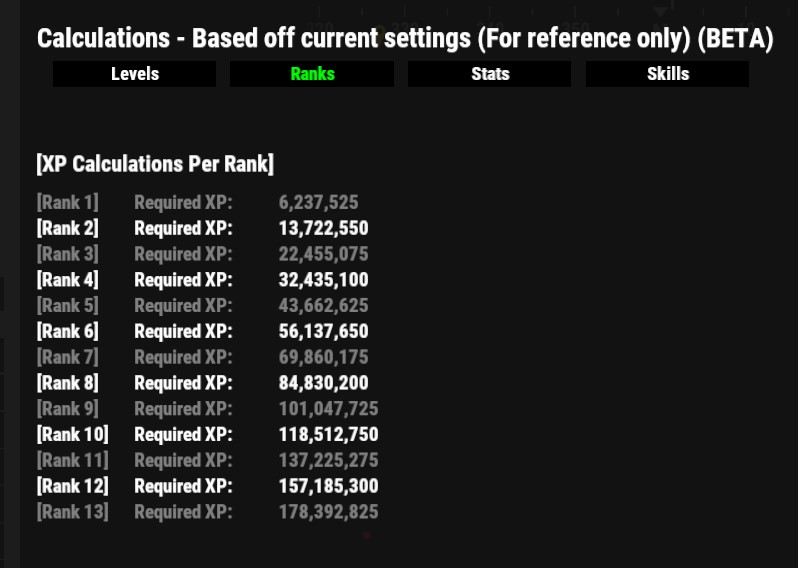Click the XP Calculations Per Rank heading

[155, 164]
